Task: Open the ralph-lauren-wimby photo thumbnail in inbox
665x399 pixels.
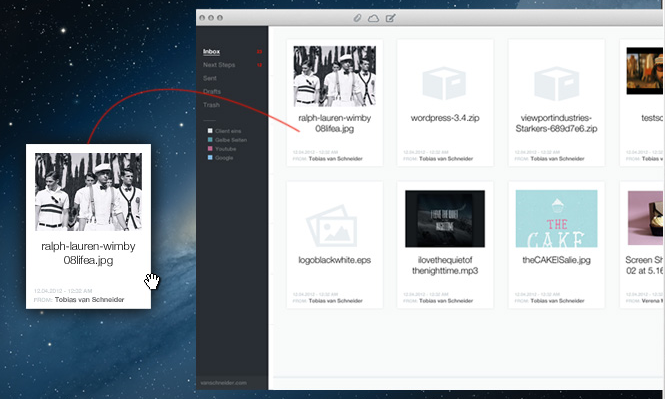Action: [334, 76]
